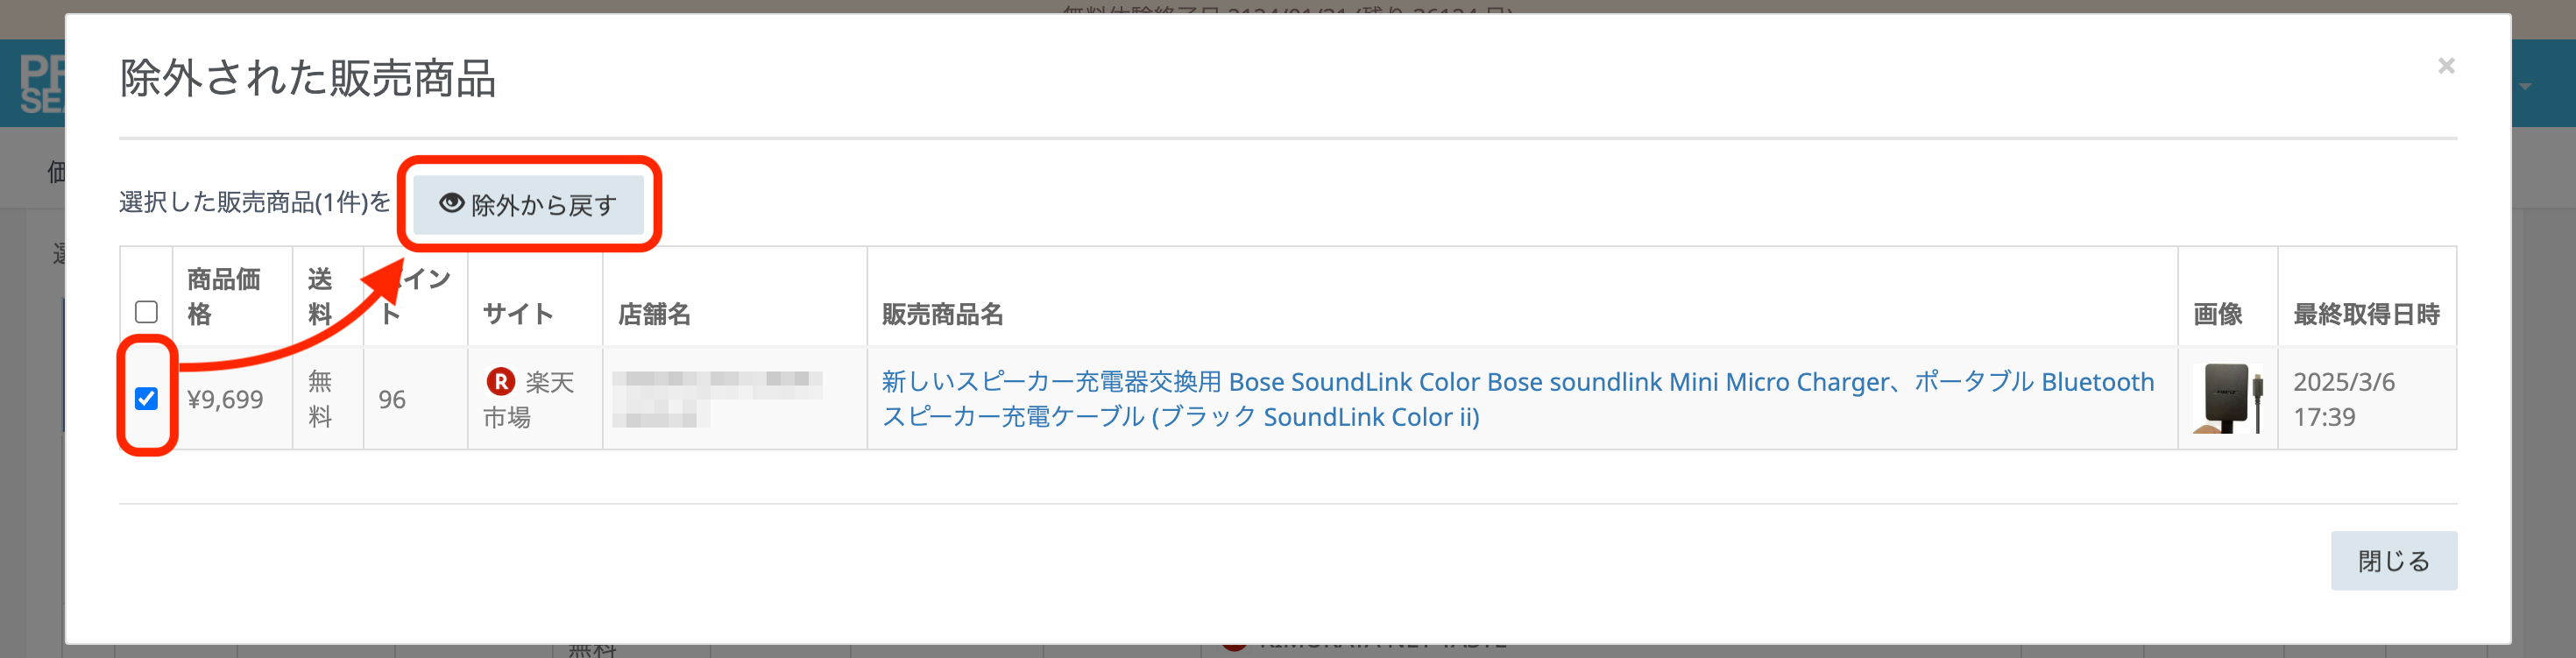2576x658 pixels.
Task: Click the eye icon on the 除外から戻す button
Action: pos(451,203)
